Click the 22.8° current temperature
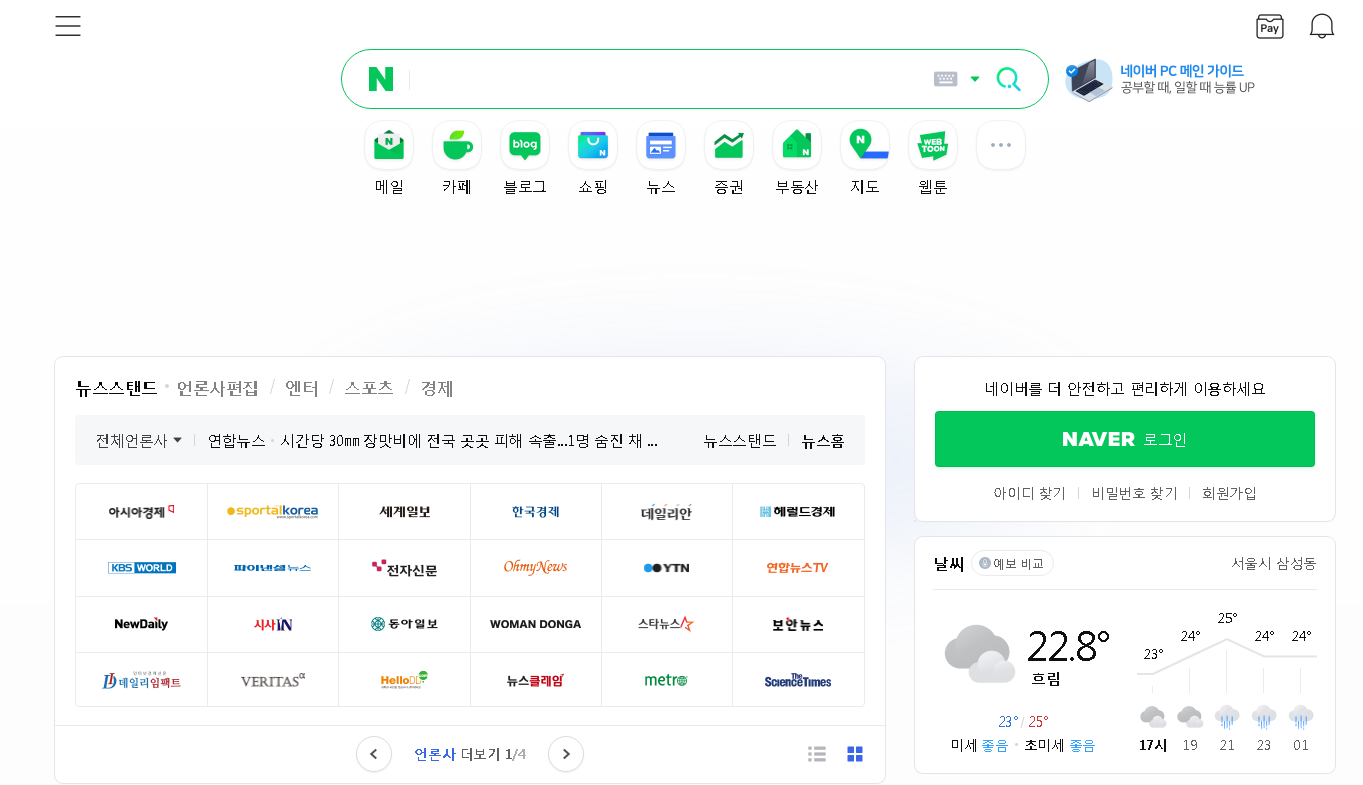This screenshot has width=1363, height=785. [x=1068, y=647]
